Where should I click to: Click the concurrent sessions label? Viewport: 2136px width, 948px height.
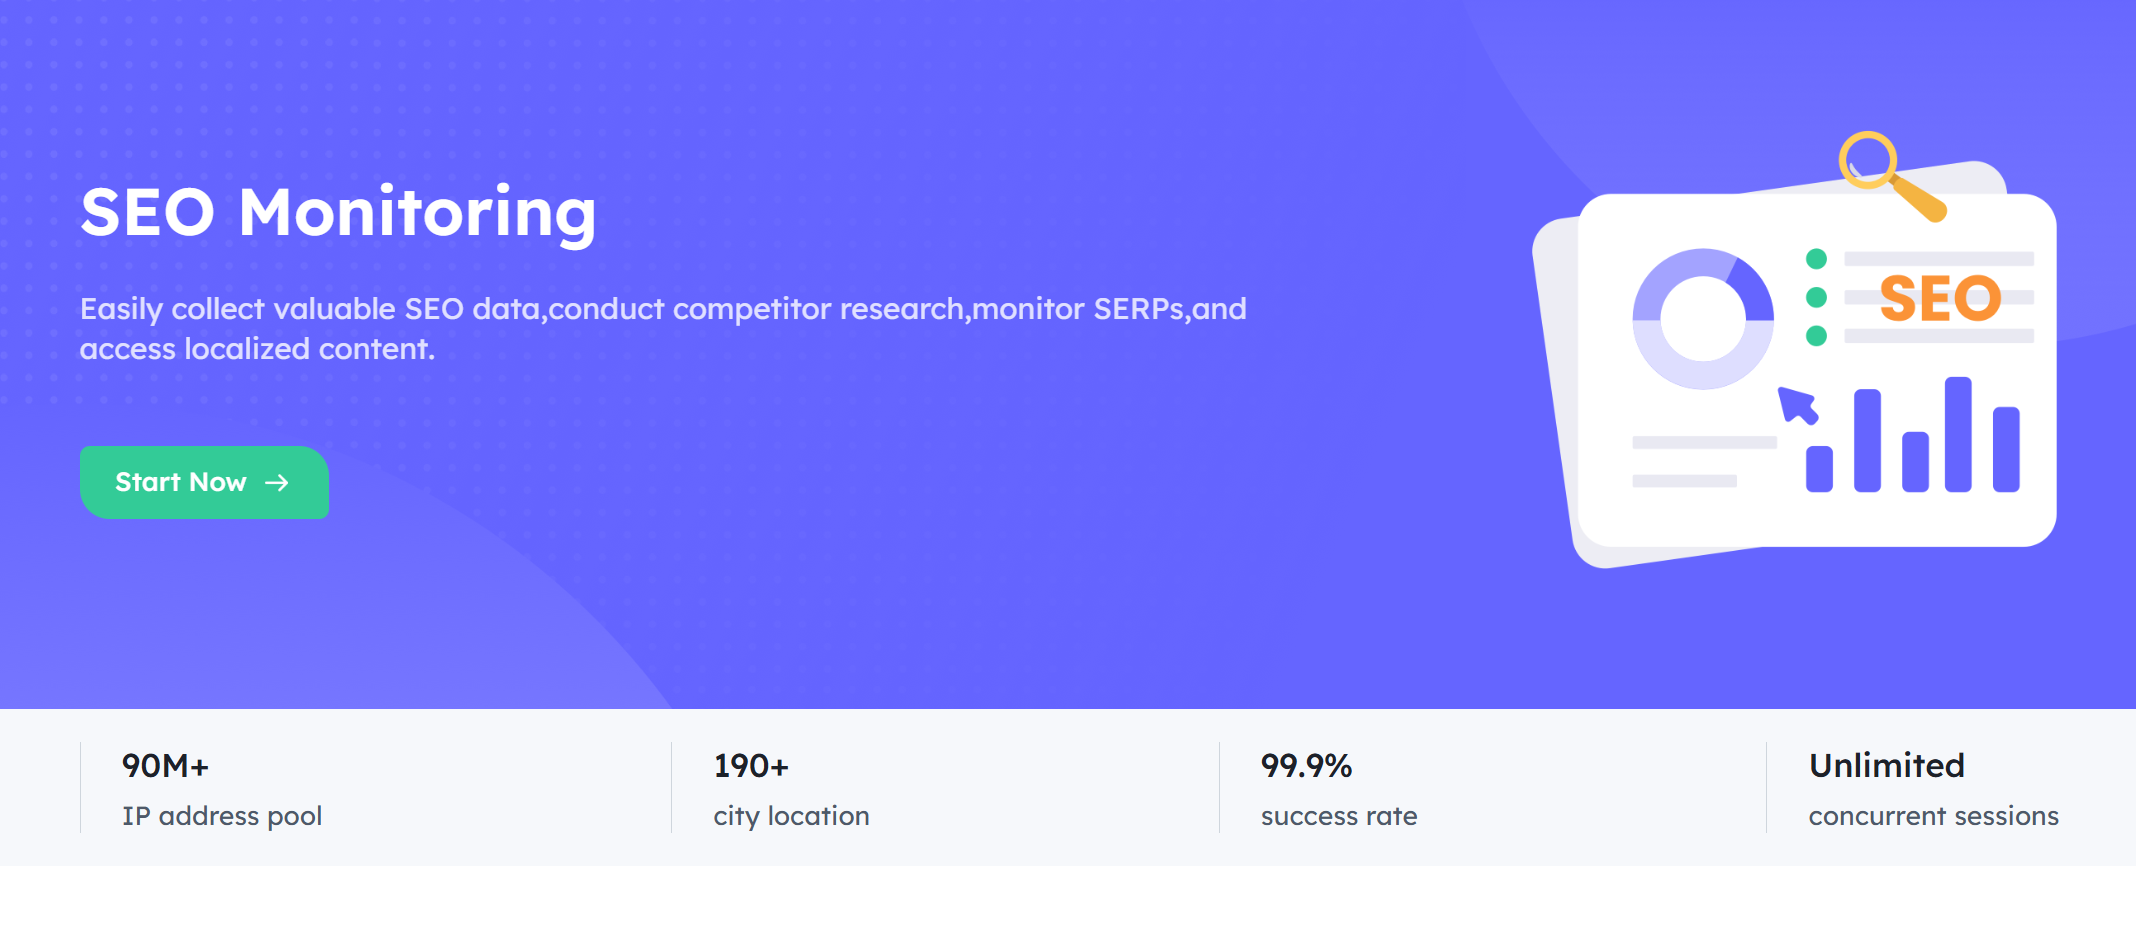point(1933,816)
